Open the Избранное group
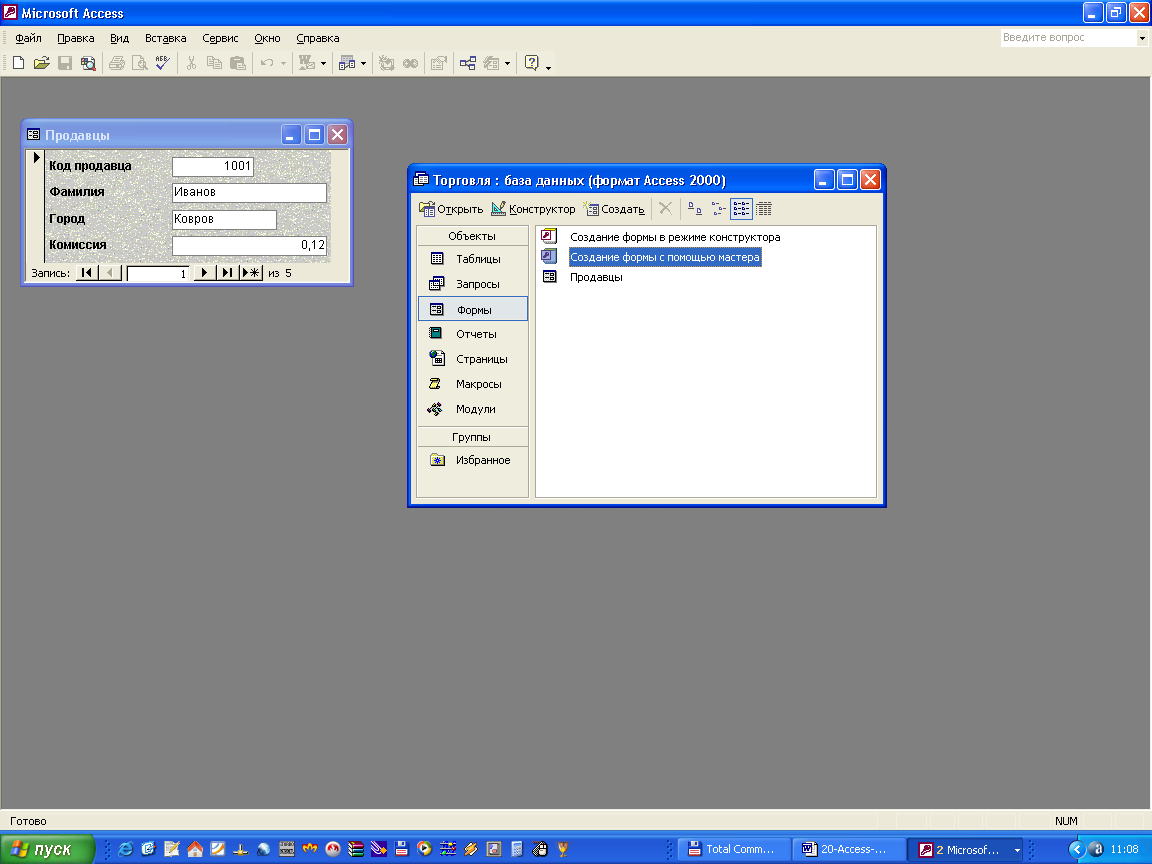 click(x=472, y=460)
